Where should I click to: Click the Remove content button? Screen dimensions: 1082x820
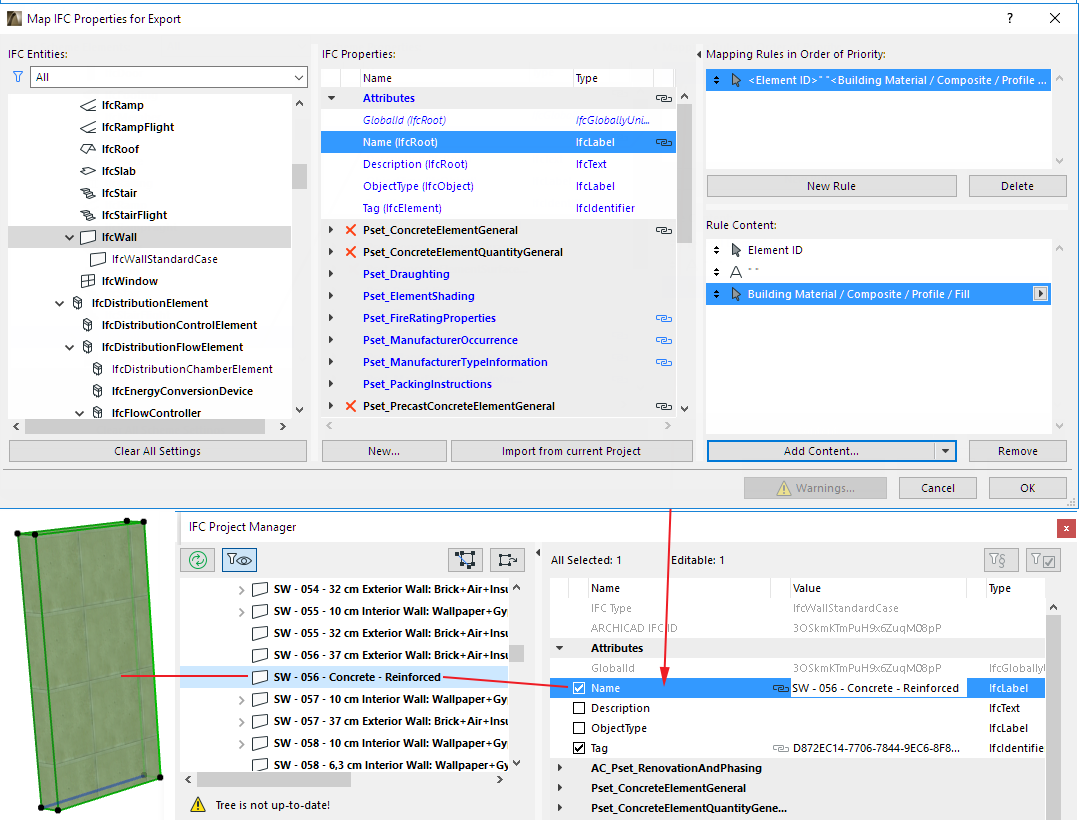click(1017, 451)
